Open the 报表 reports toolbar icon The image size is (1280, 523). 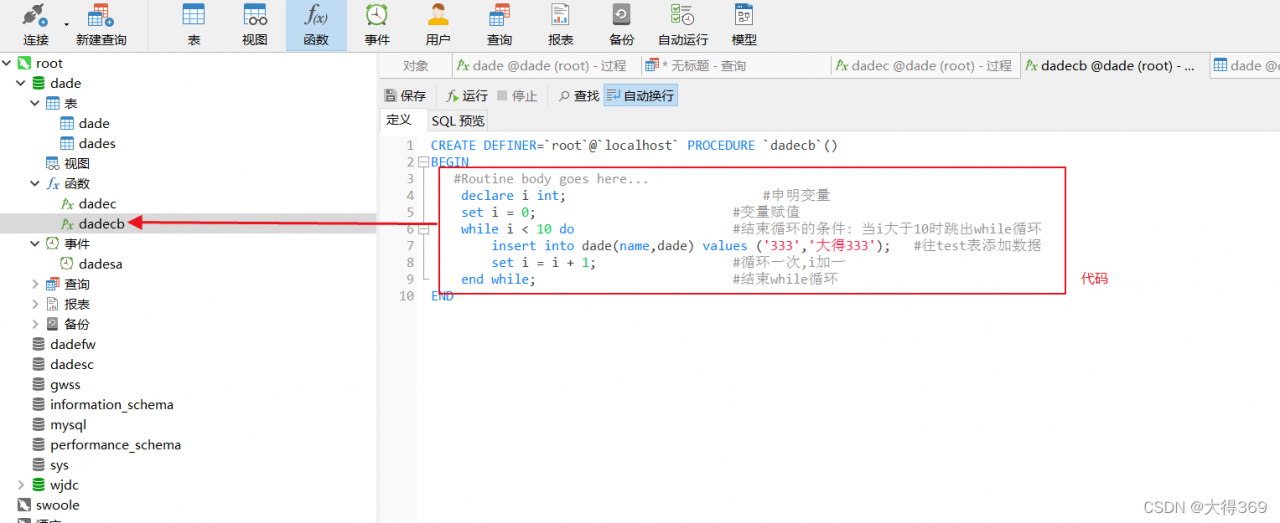(x=560, y=25)
